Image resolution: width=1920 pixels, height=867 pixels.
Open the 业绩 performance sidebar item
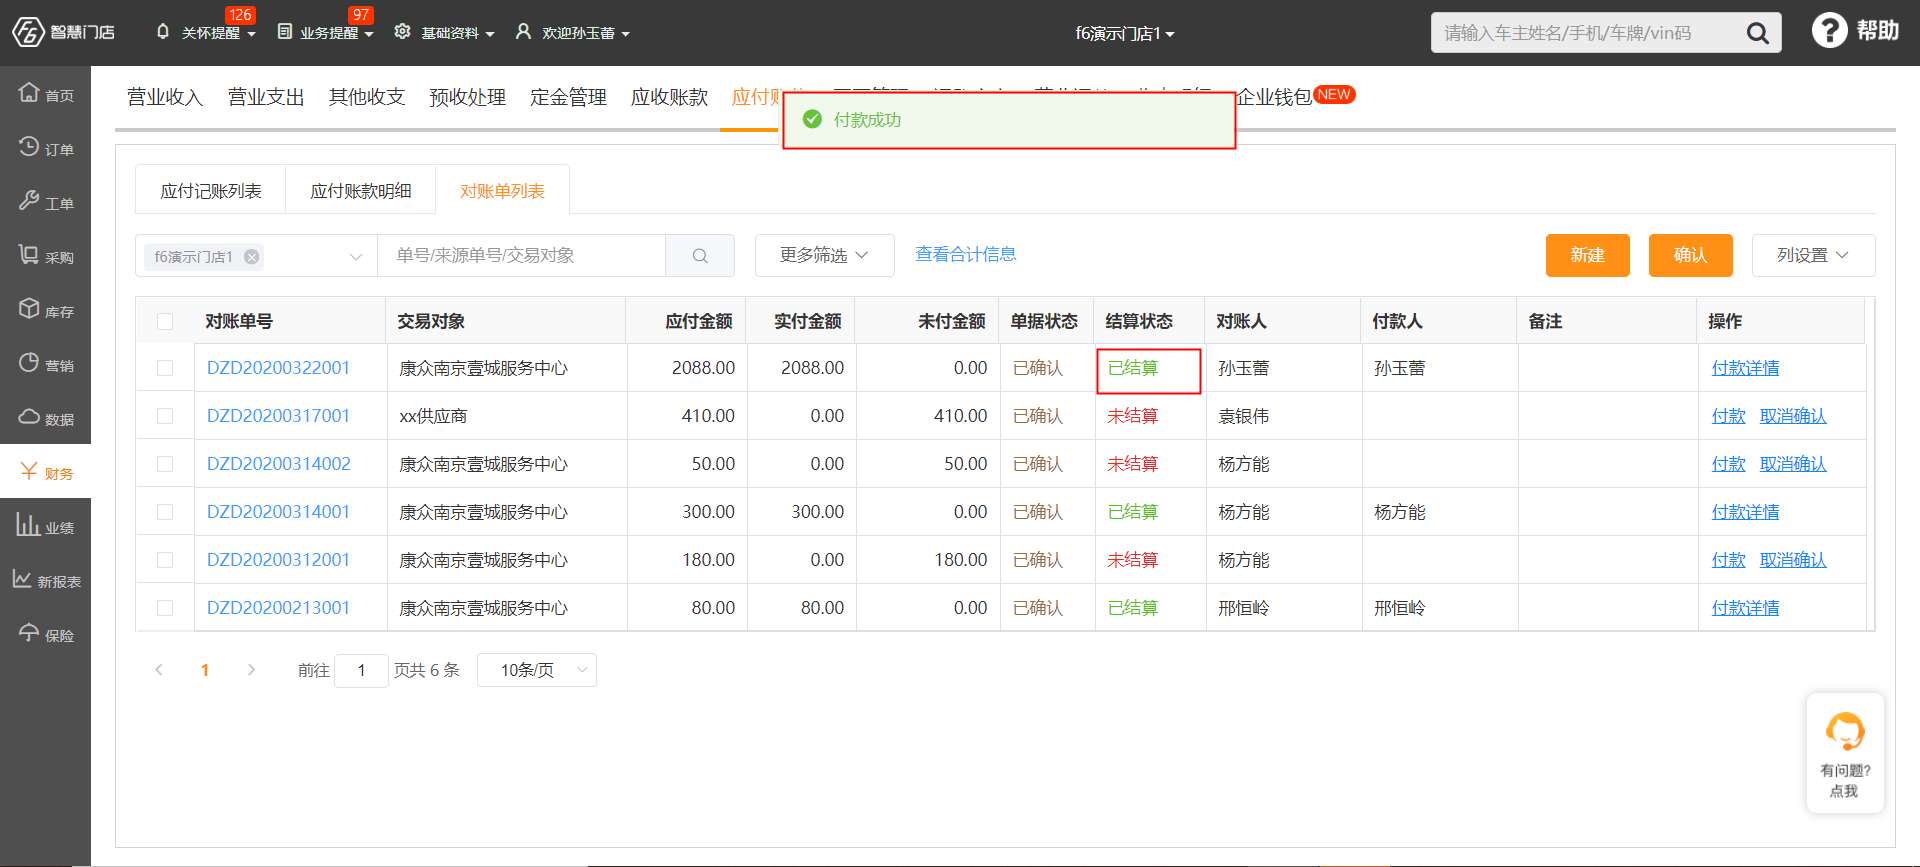[x=45, y=526]
